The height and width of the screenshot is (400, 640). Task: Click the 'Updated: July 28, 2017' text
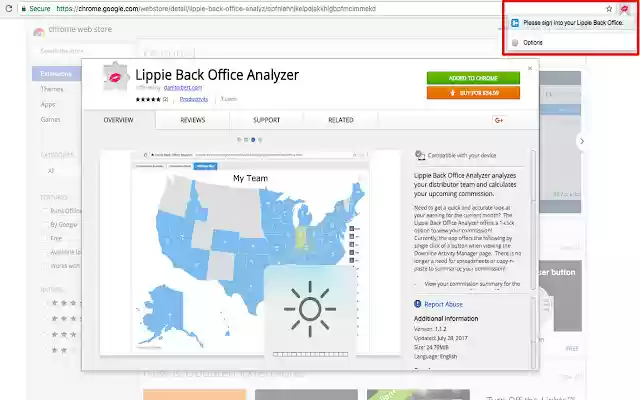tap(441, 338)
